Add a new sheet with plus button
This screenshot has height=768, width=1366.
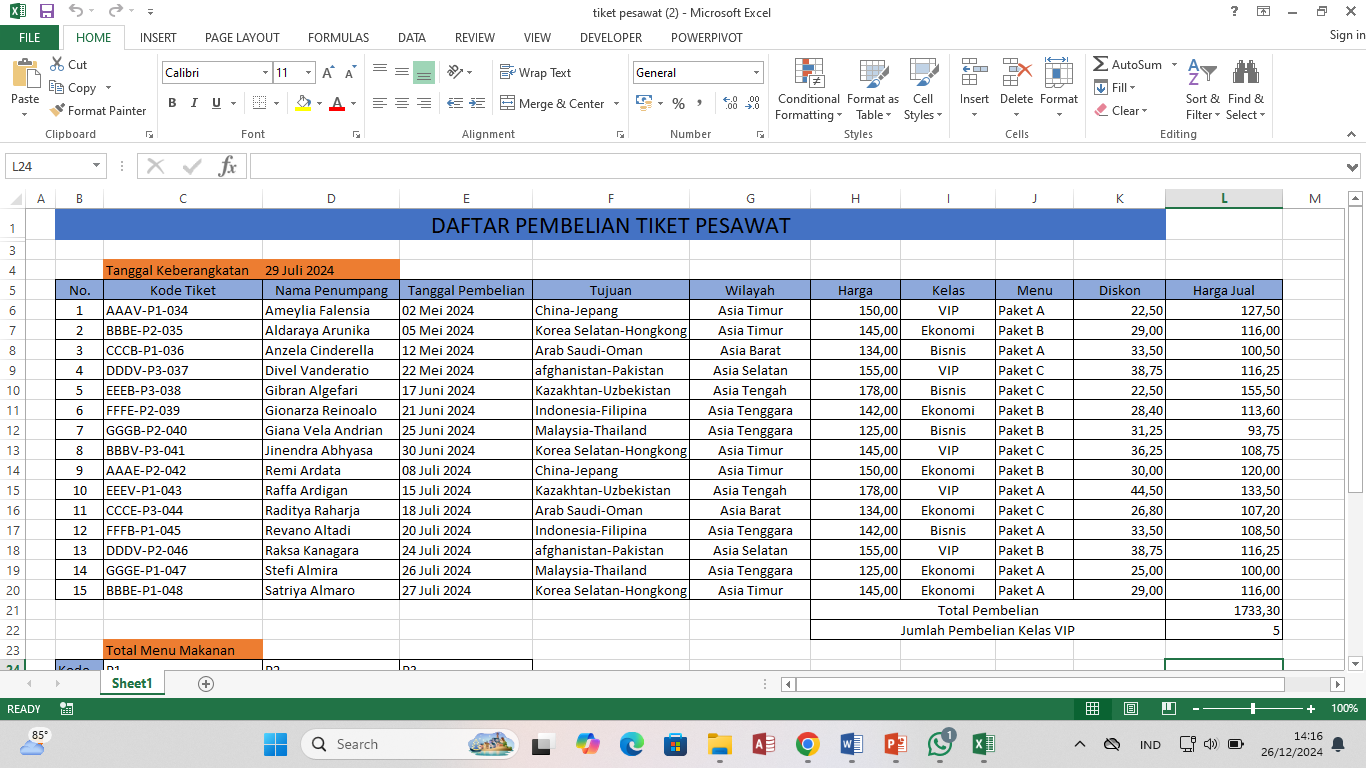point(206,684)
